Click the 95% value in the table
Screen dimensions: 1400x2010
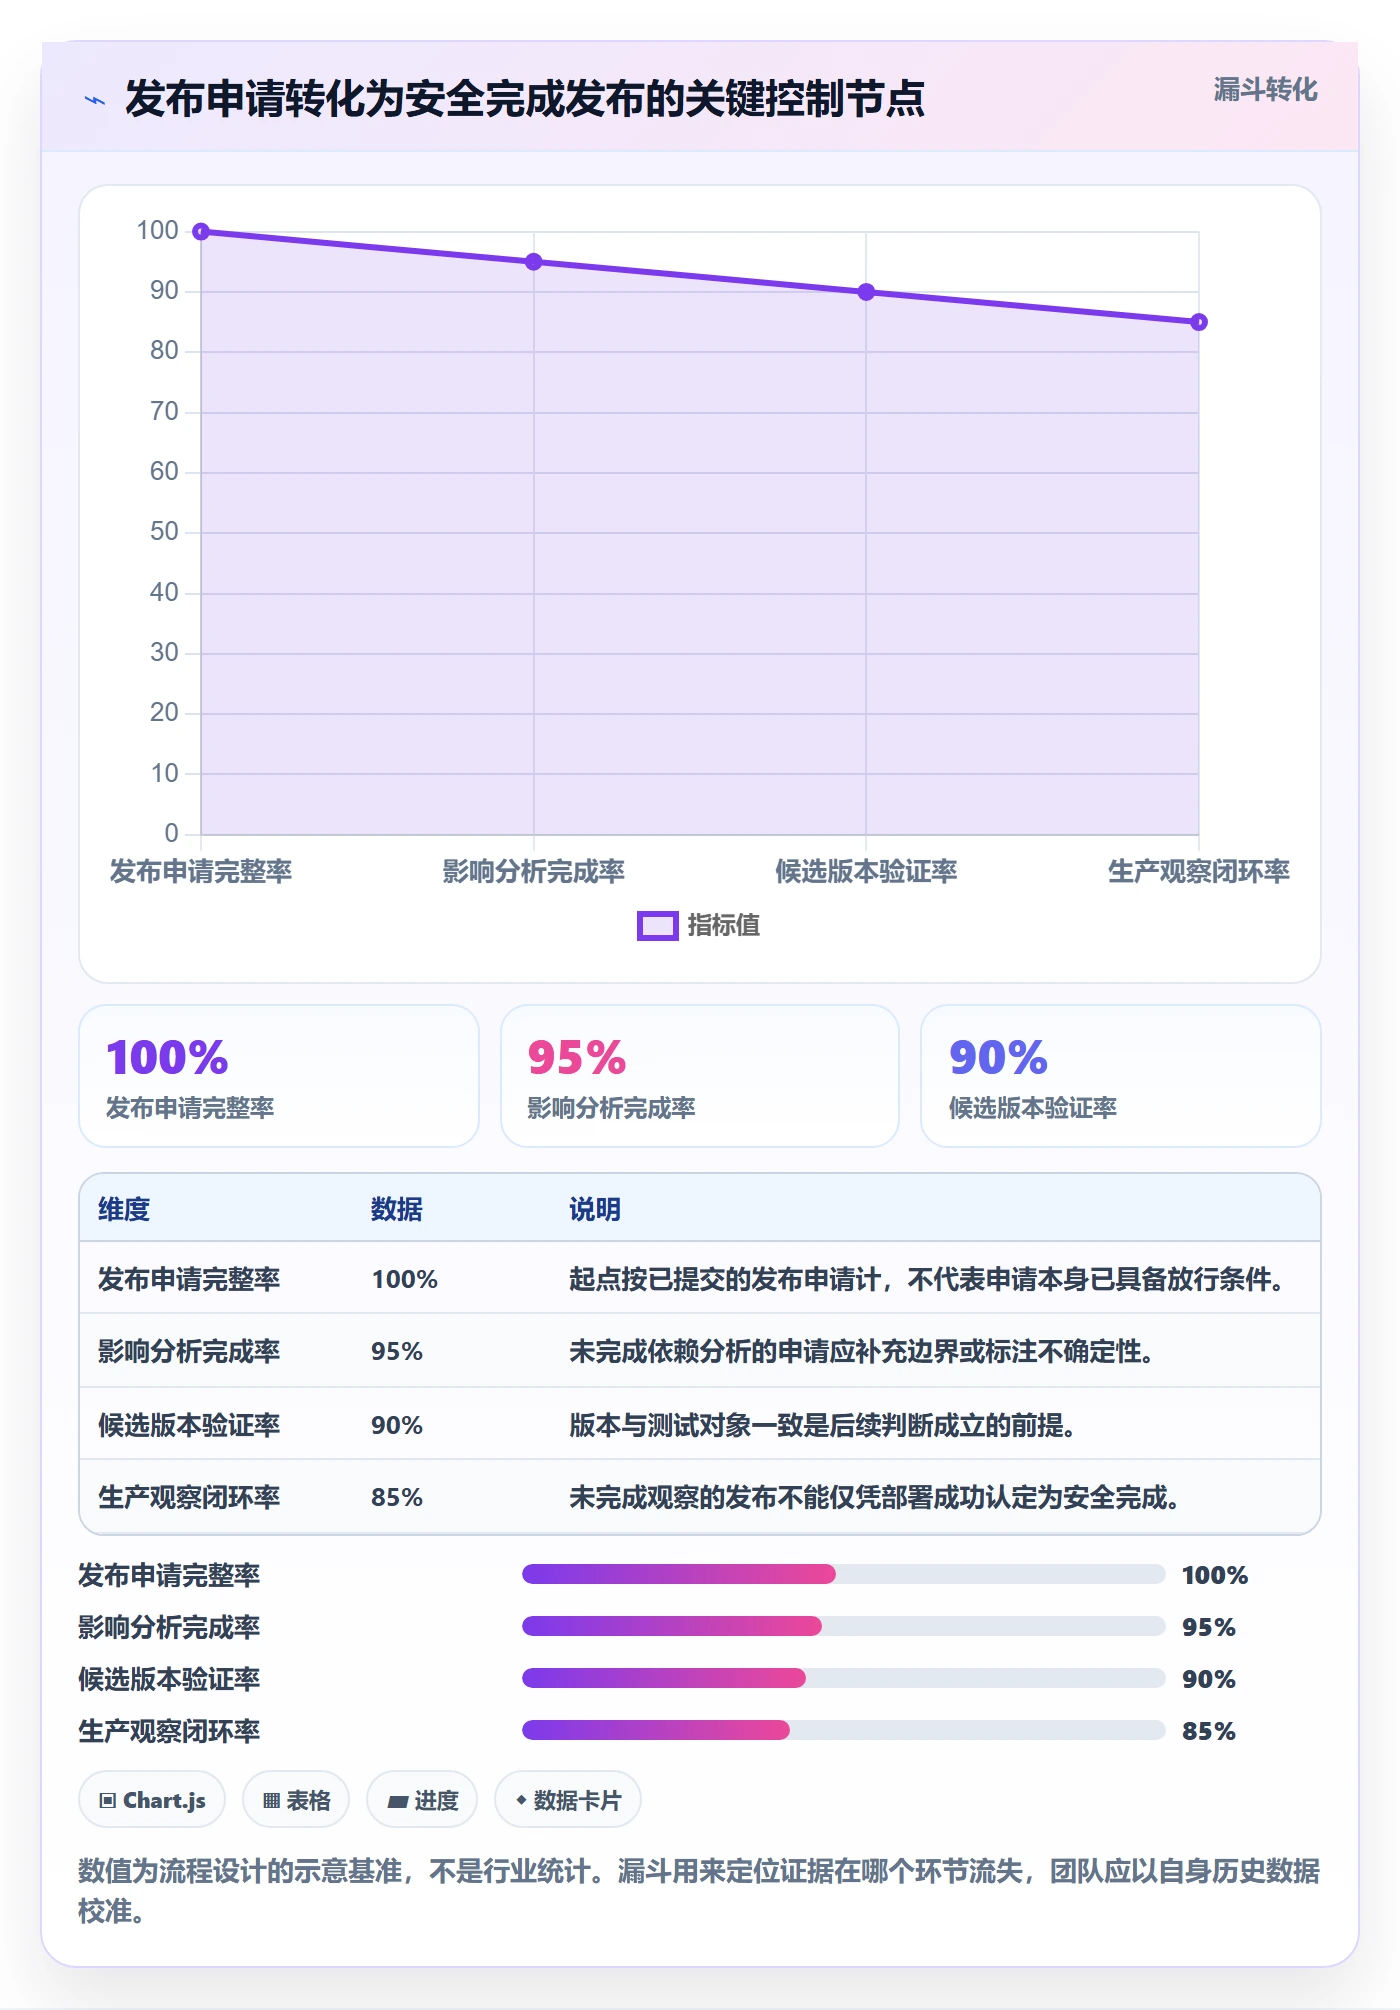[397, 1351]
